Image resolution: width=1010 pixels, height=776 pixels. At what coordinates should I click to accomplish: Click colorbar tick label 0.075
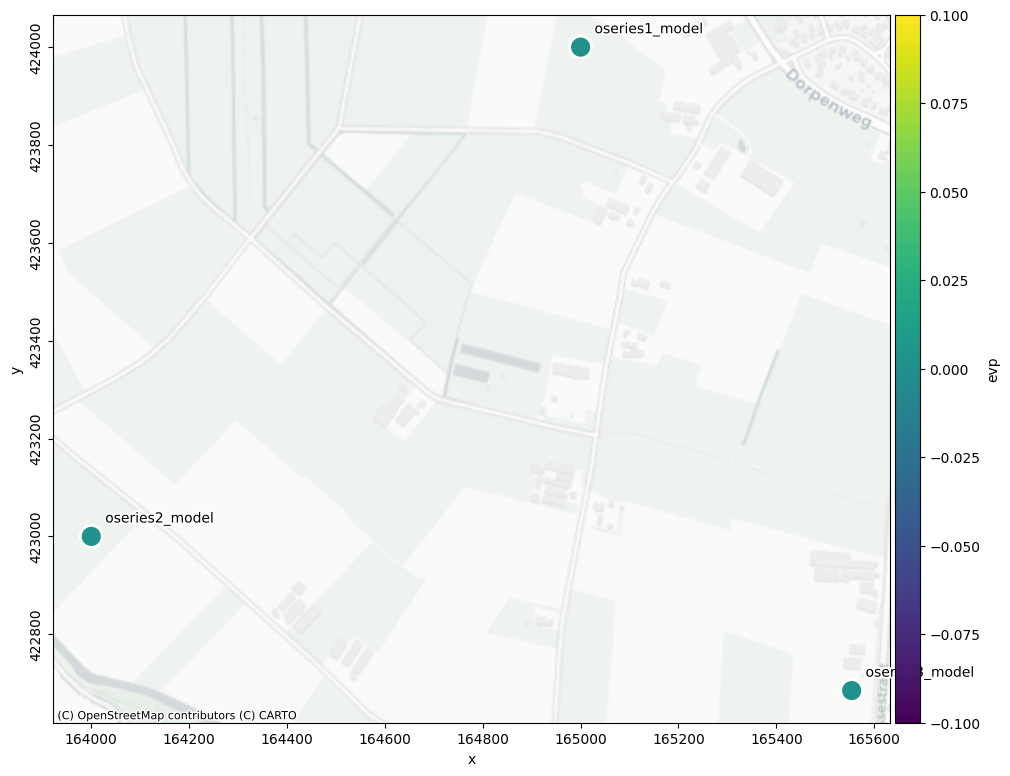point(949,104)
